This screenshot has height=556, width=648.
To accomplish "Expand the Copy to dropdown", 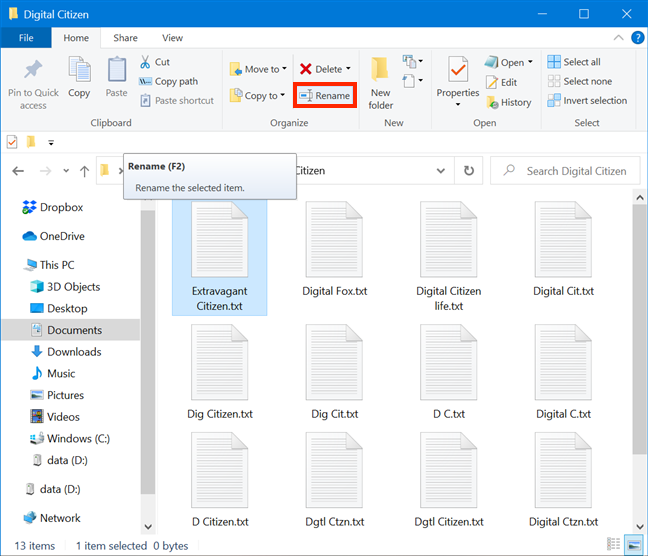I will (x=283, y=95).
